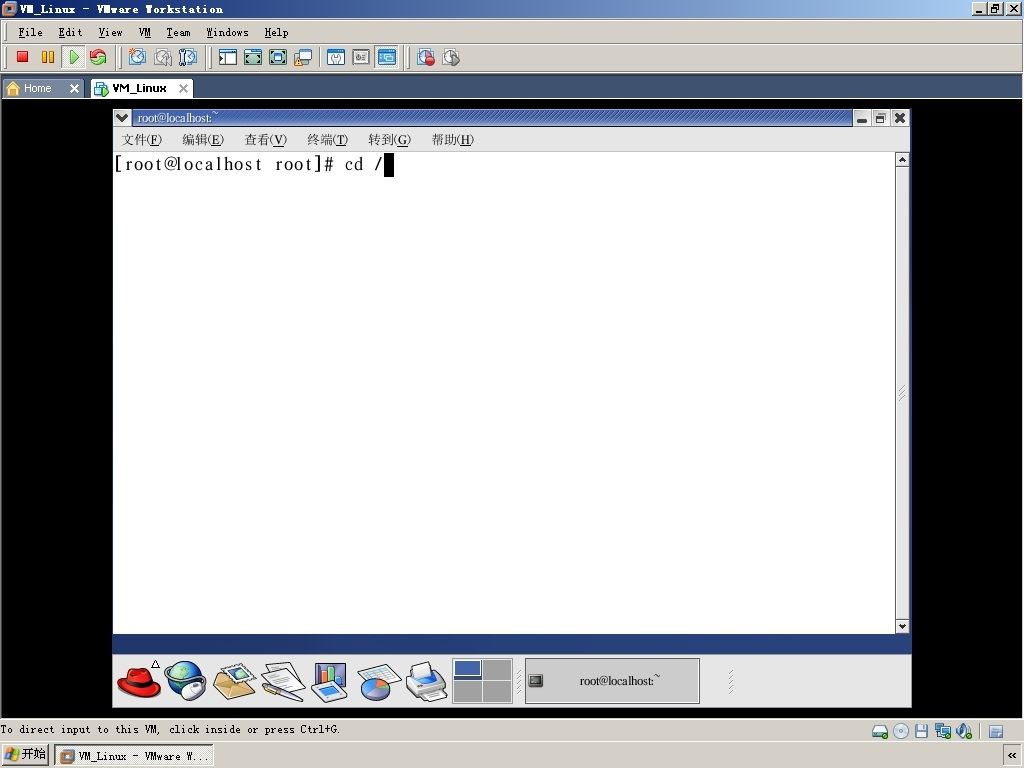Take a snapshot with the clock icon
Image resolution: width=1024 pixels, height=768 pixels.
pyautogui.click(x=137, y=57)
